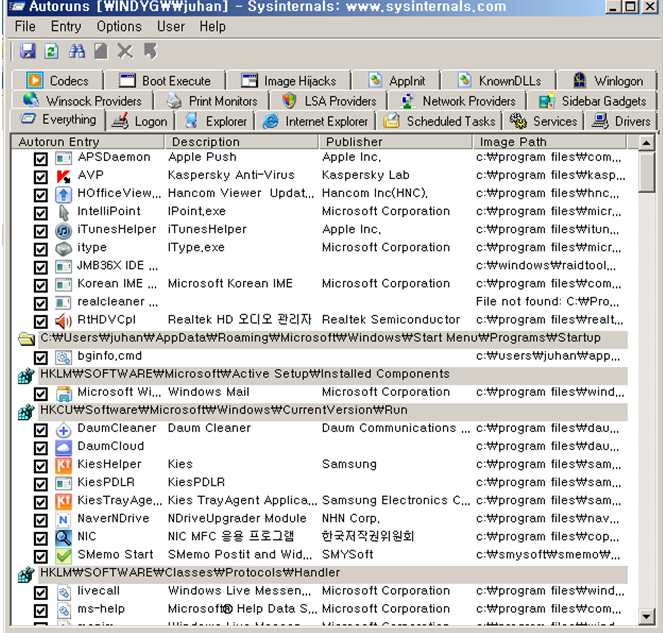Select the HKCU Run registry key row

pos(323,411)
